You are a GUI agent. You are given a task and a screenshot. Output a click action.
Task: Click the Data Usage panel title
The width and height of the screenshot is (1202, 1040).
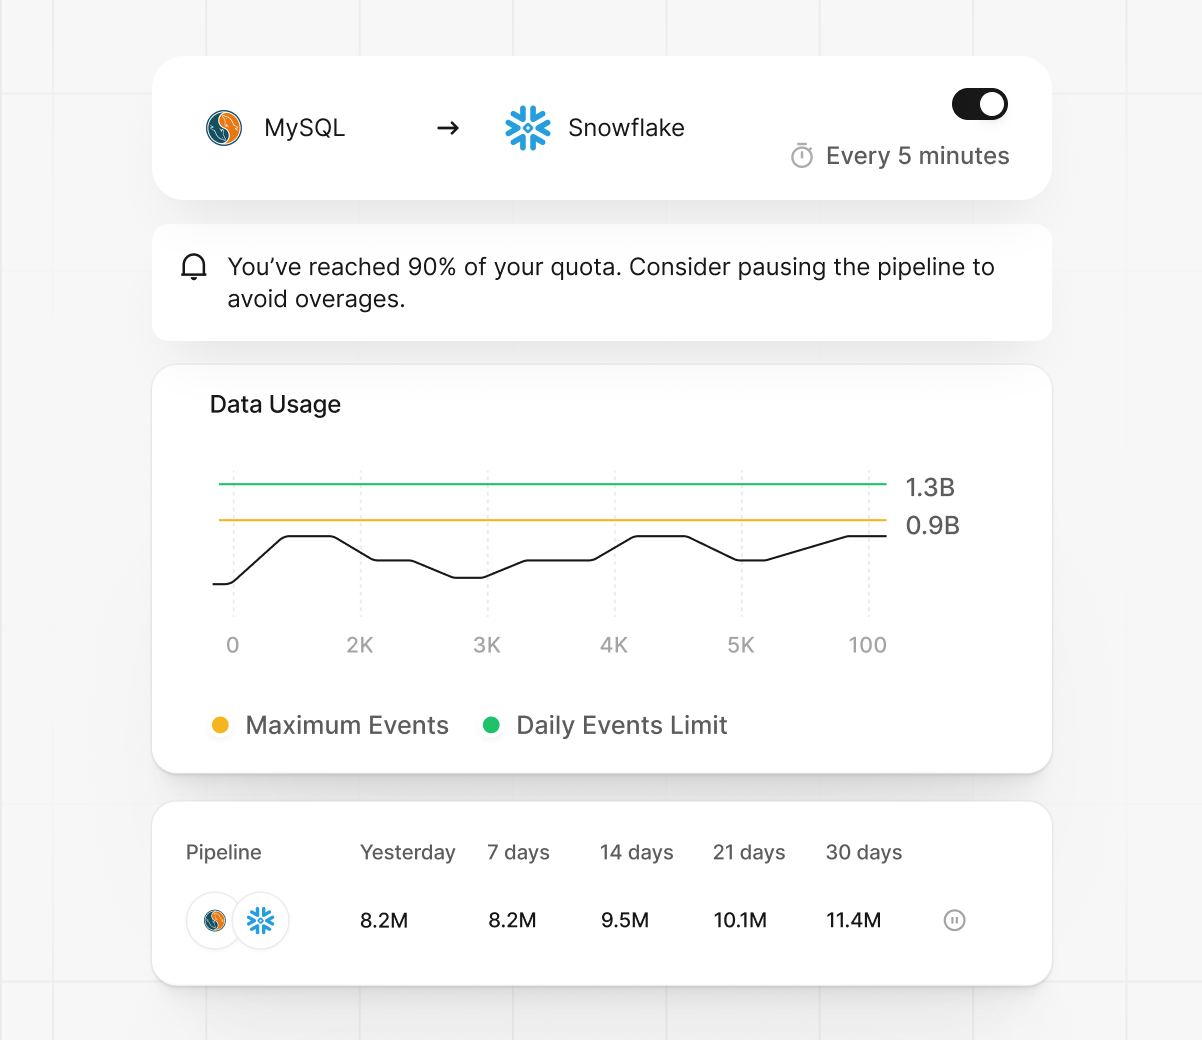(275, 404)
